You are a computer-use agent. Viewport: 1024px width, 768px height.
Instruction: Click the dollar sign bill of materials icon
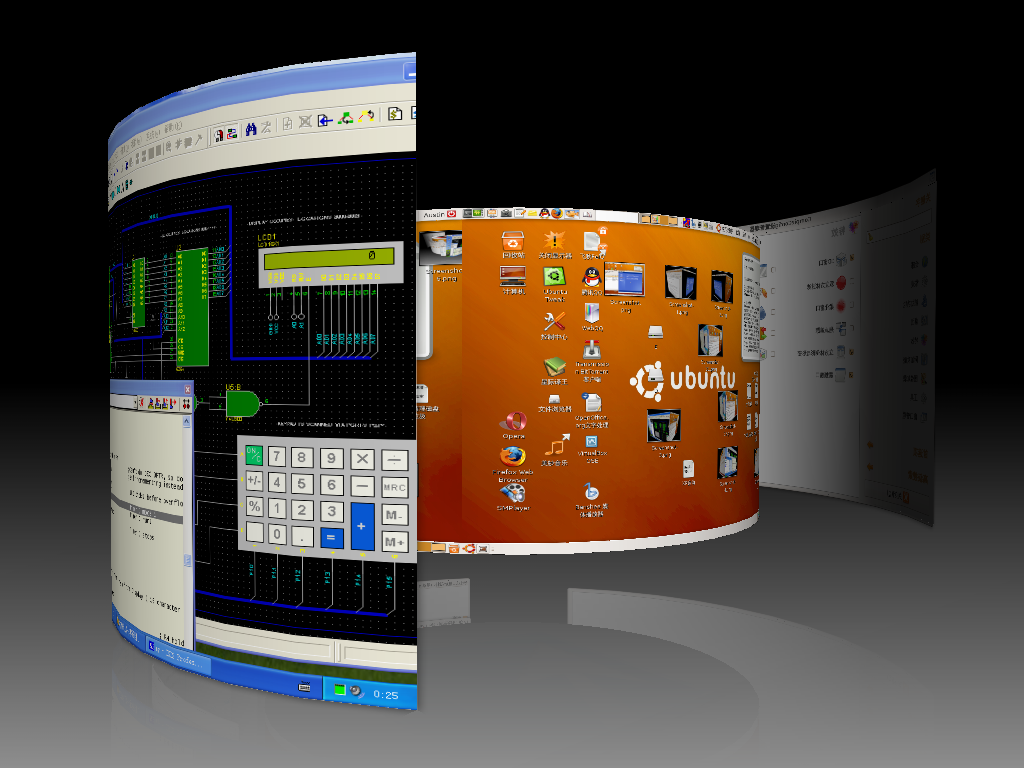tap(394, 113)
